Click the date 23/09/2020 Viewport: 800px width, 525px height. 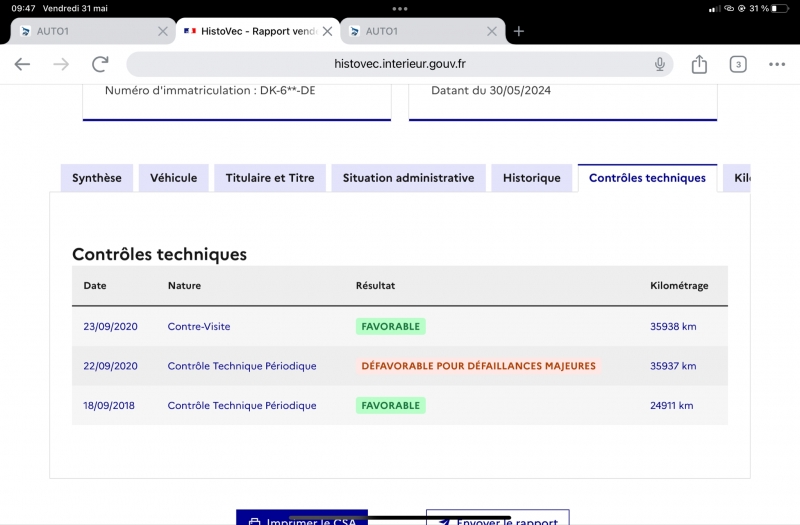tap(111, 327)
